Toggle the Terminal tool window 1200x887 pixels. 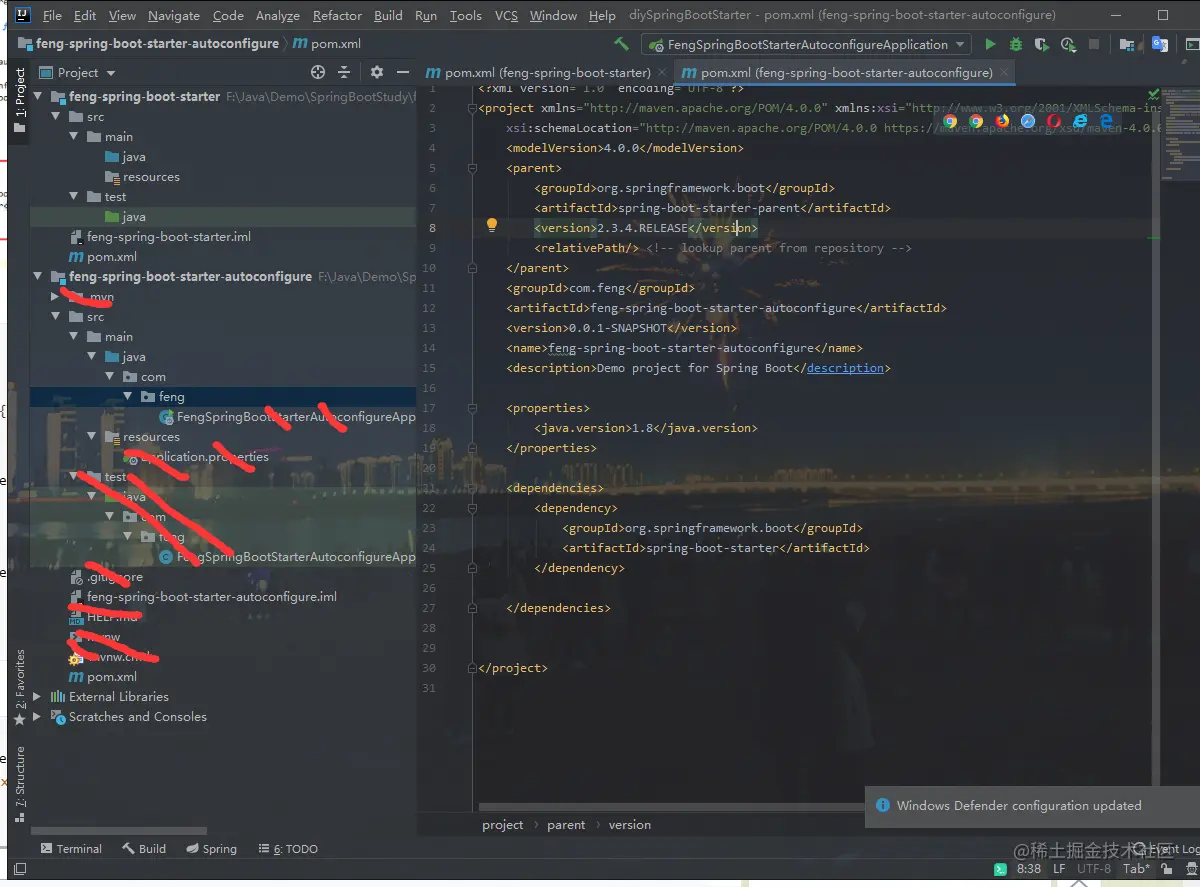click(x=71, y=848)
